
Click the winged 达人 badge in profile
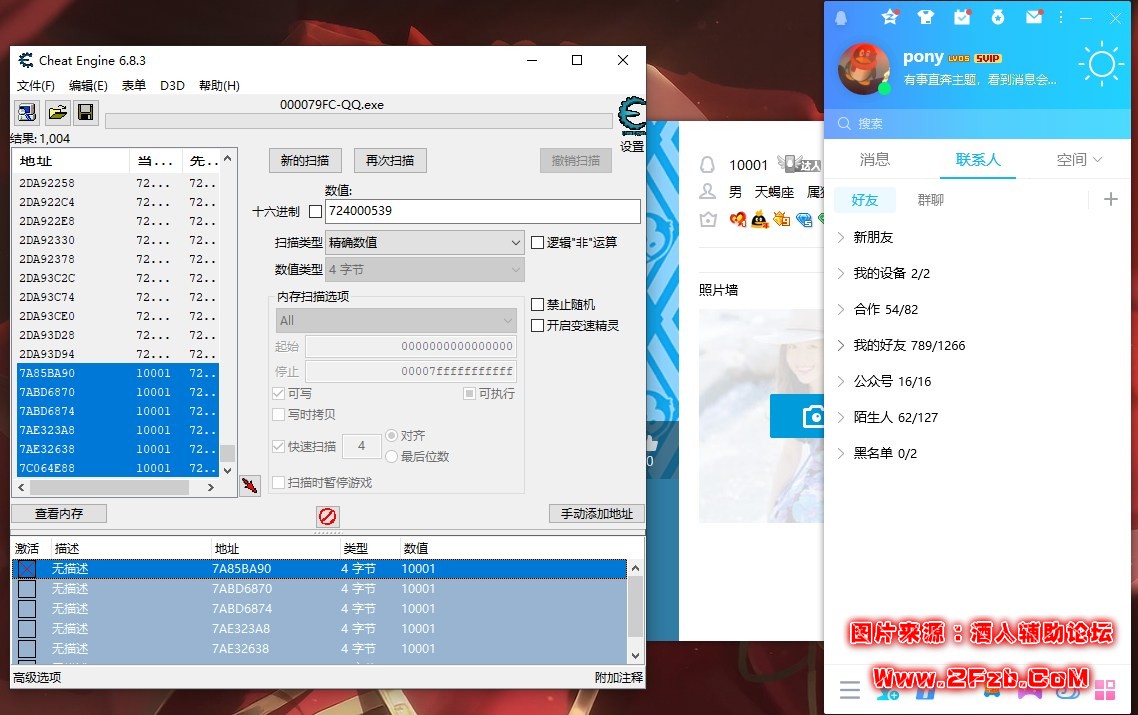pos(798,164)
